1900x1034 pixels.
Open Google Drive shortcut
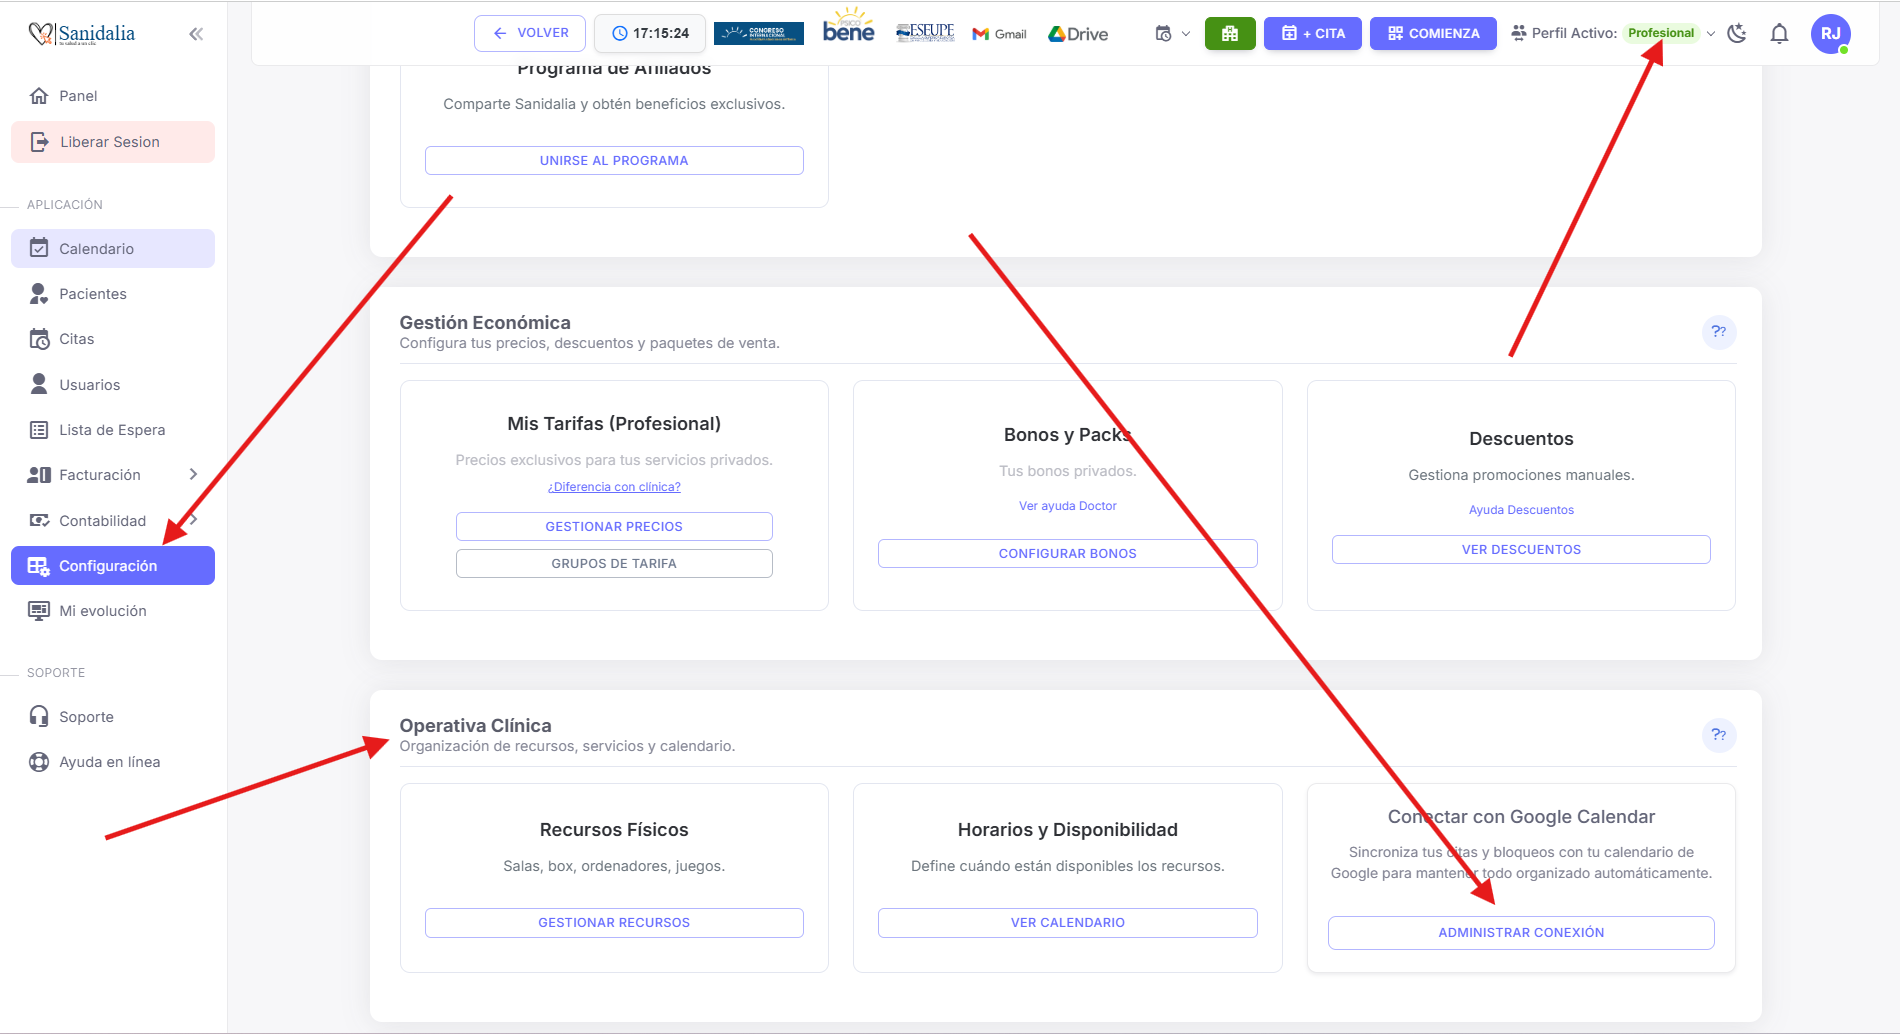pyautogui.click(x=1078, y=34)
